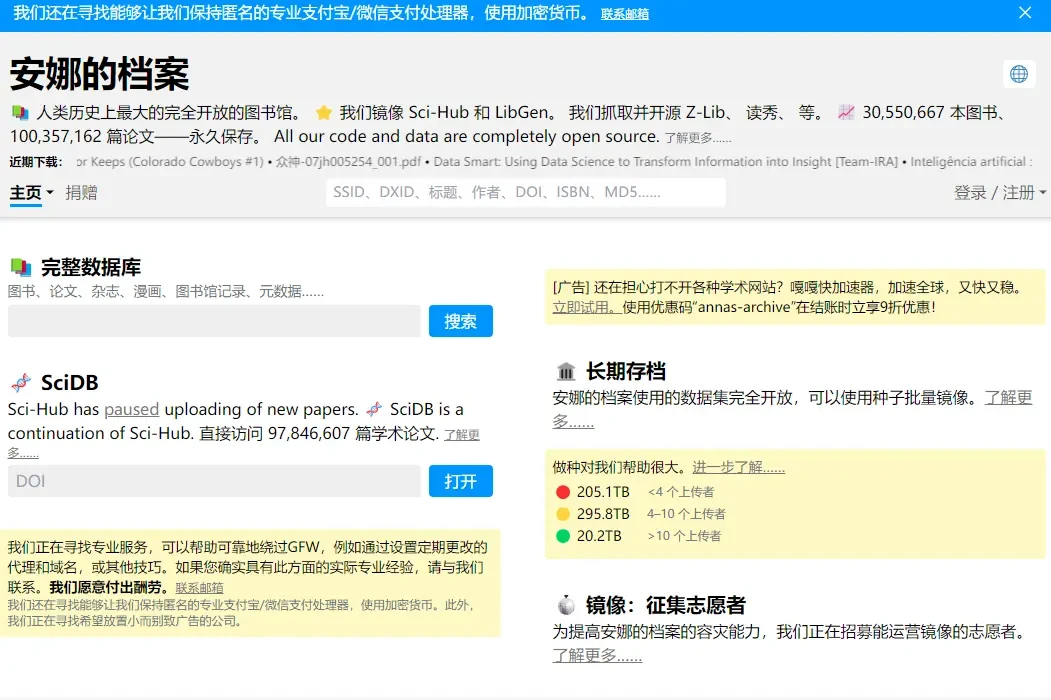Screen dimensions: 1051x700
Task: Click the 完整数据库 heading
Action: tap(91, 268)
